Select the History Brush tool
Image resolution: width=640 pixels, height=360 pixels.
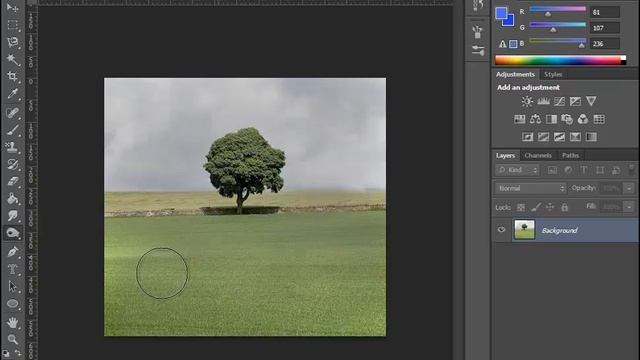click(x=12, y=164)
